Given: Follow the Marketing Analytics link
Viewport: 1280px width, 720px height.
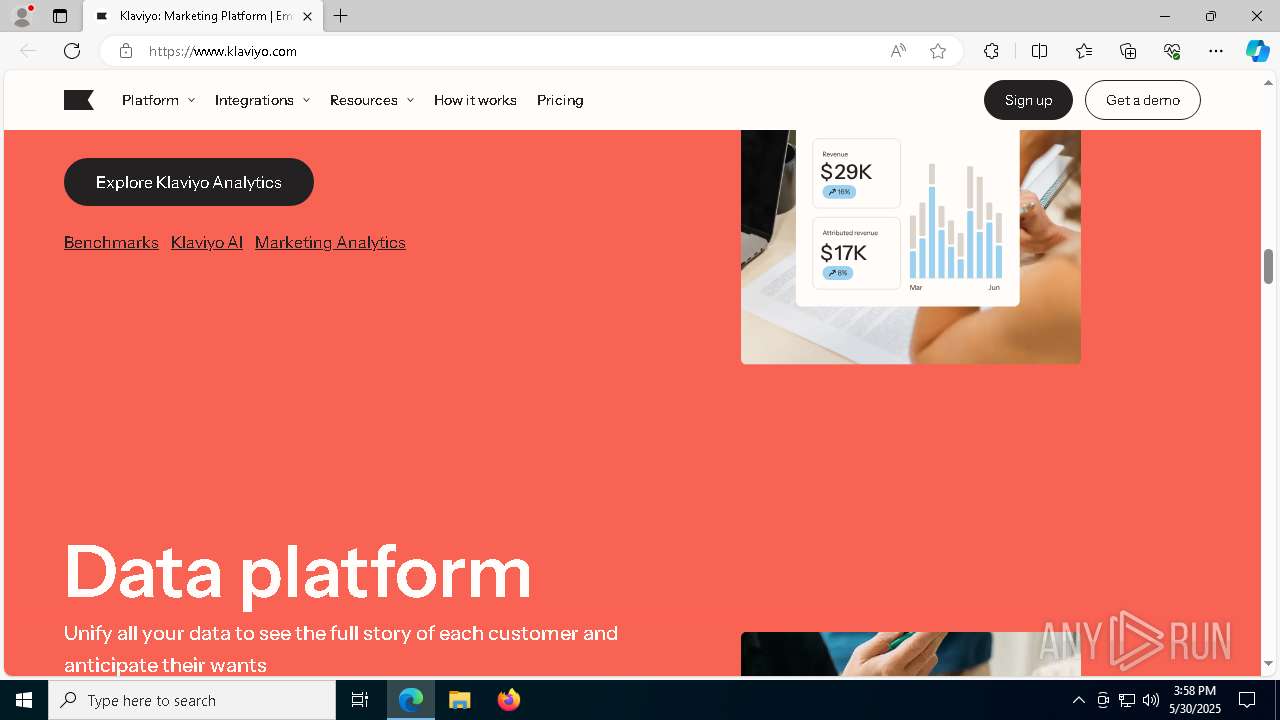Looking at the screenshot, I should tap(330, 242).
